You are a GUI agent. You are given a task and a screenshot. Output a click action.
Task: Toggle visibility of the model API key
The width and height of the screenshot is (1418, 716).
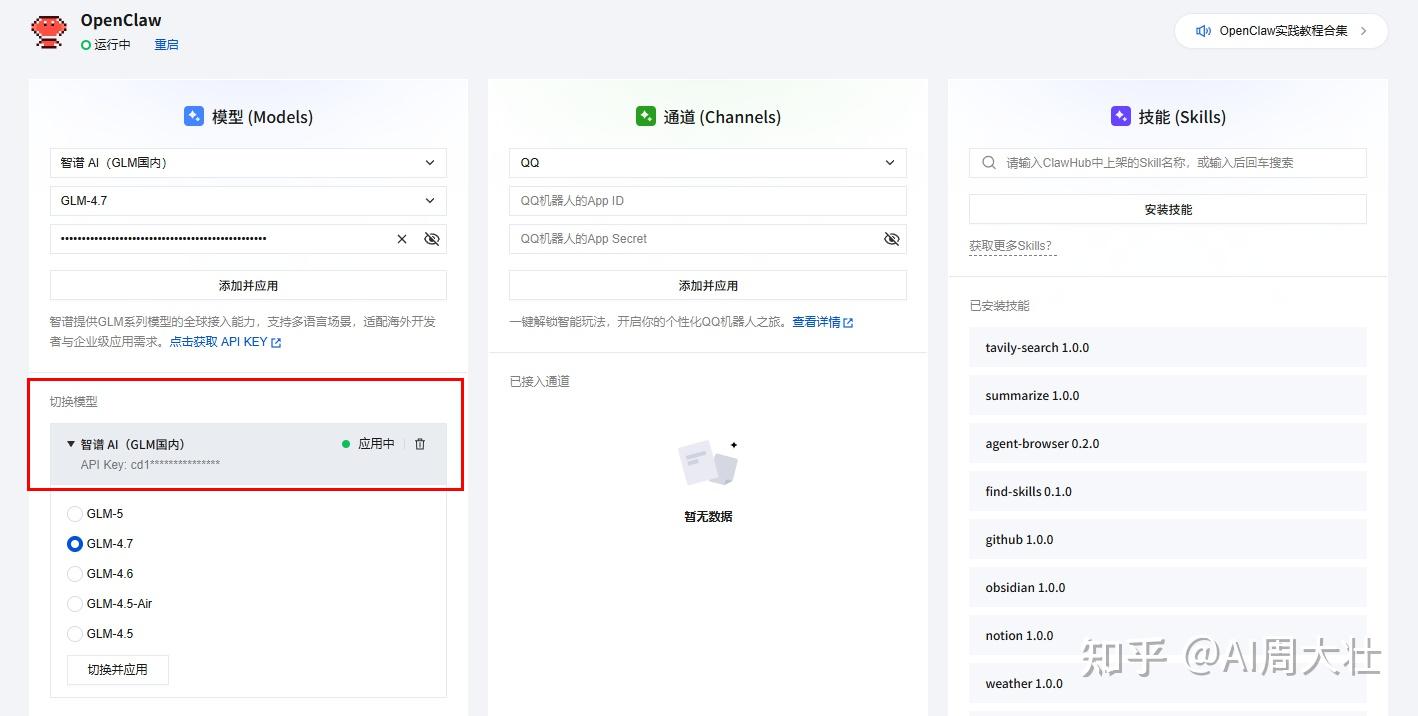[x=432, y=239]
